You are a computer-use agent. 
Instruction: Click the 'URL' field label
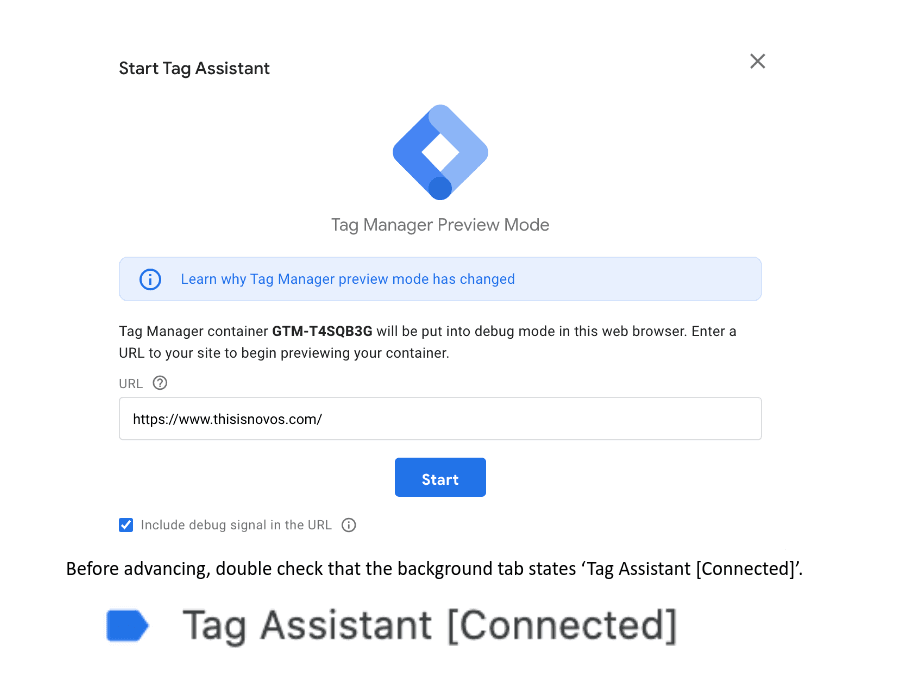tap(130, 384)
